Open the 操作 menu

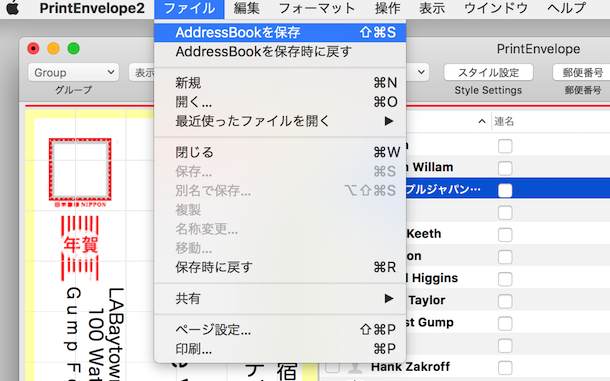[x=387, y=8]
